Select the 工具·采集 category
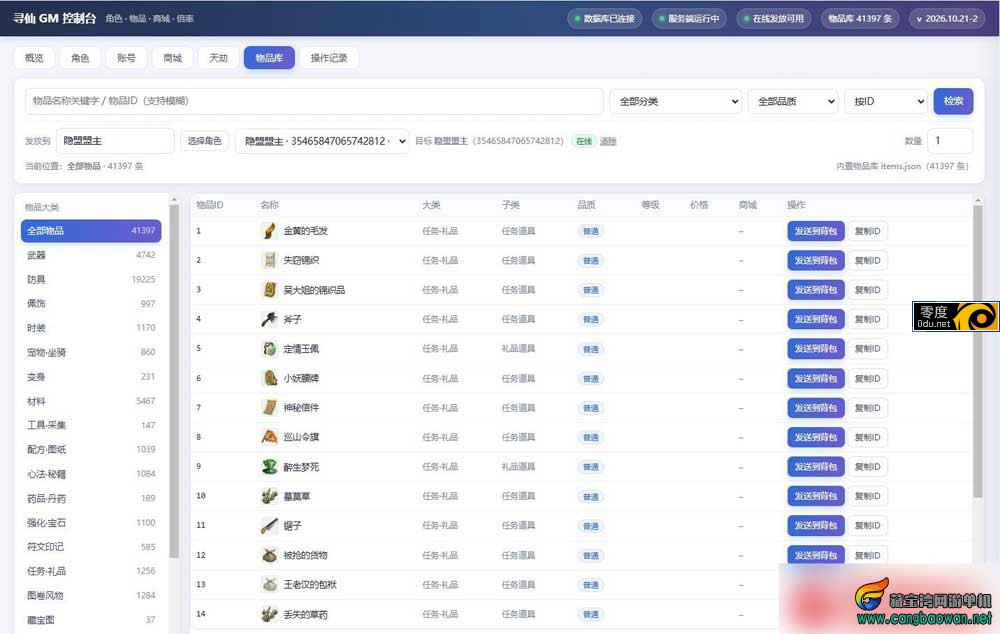Screen dimensions: 1000x634 point(91,425)
